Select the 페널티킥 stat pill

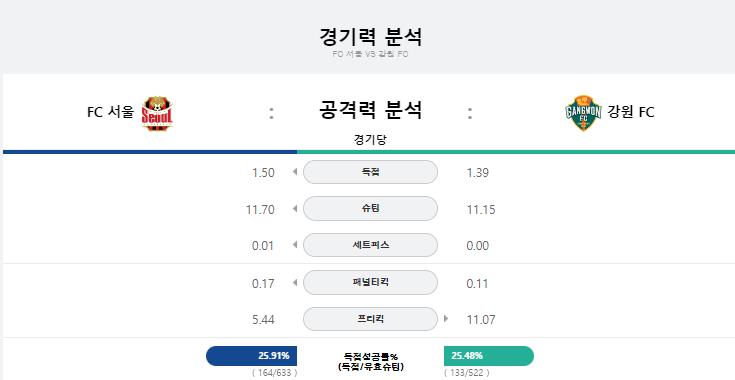(x=370, y=282)
